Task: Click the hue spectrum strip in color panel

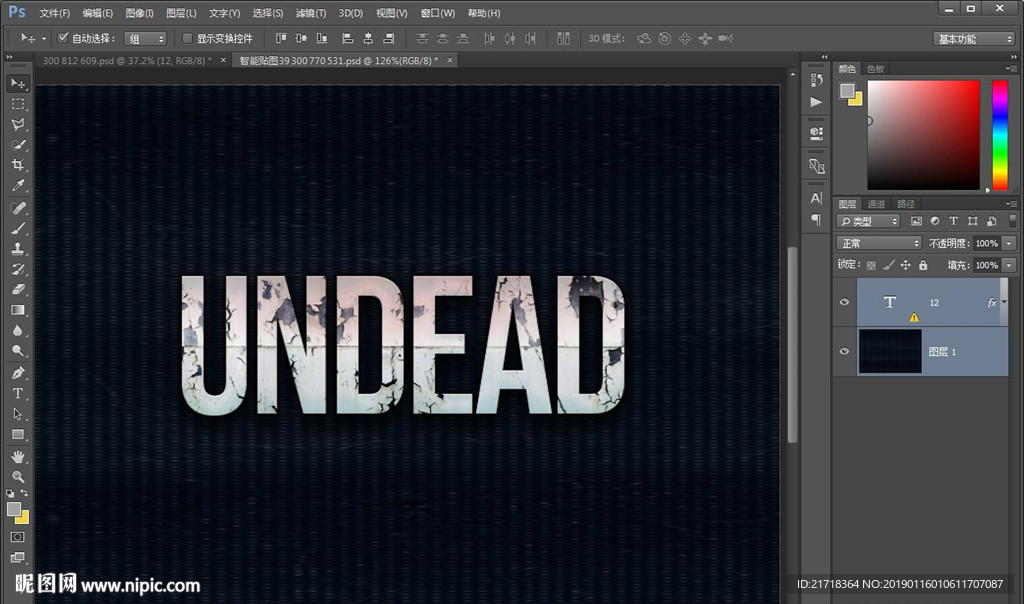Action: [999, 134]
